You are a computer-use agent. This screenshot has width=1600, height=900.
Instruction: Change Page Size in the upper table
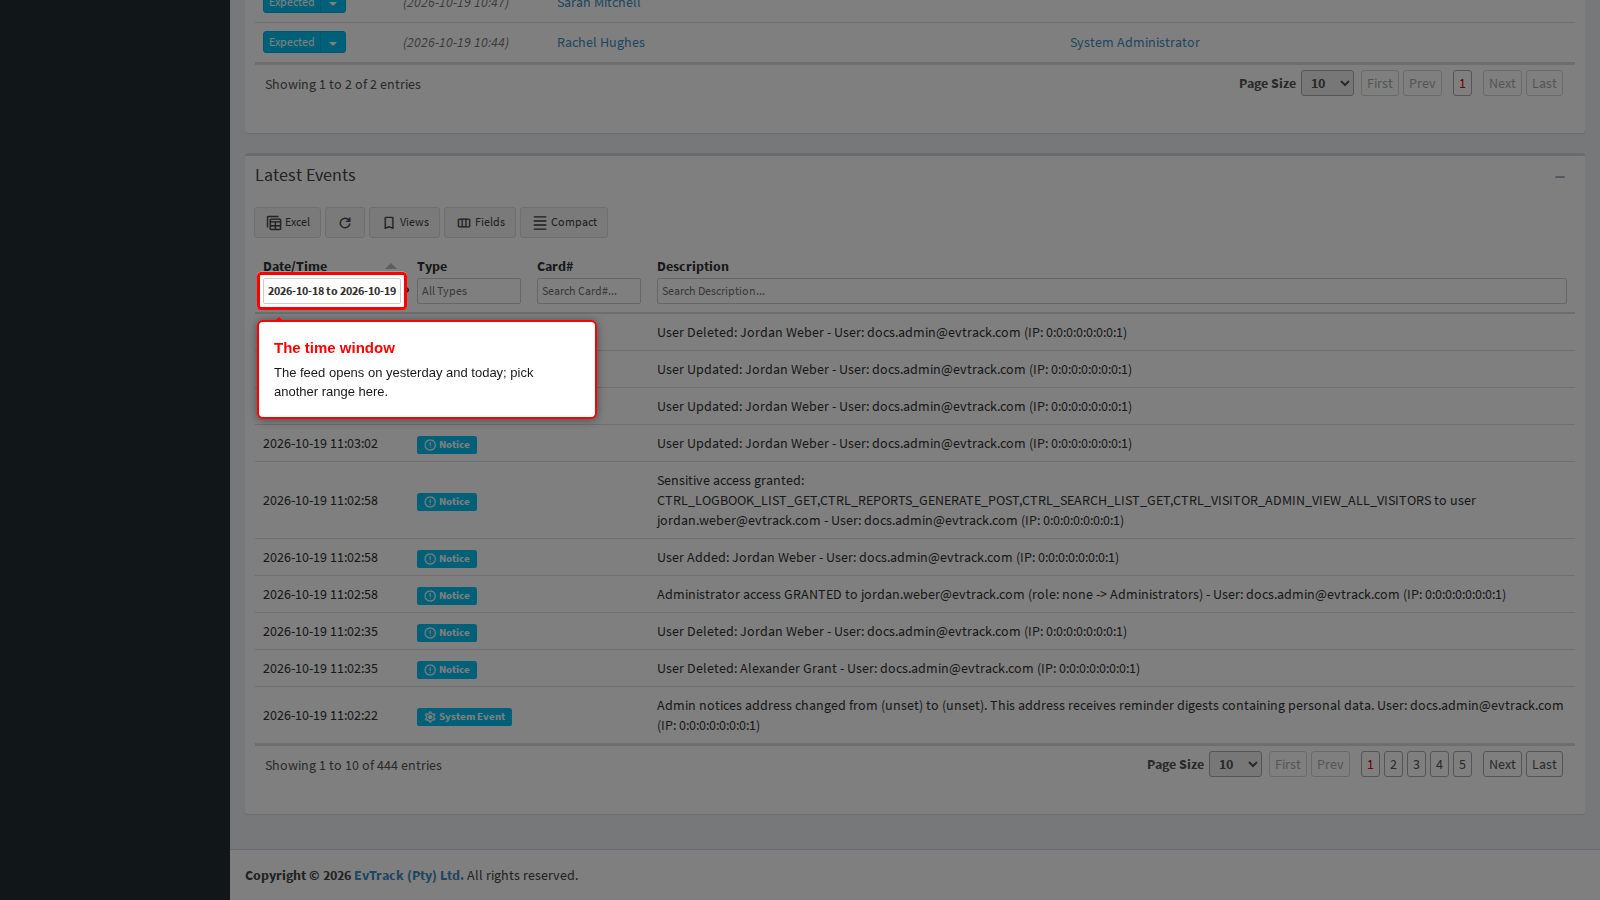1327,84
